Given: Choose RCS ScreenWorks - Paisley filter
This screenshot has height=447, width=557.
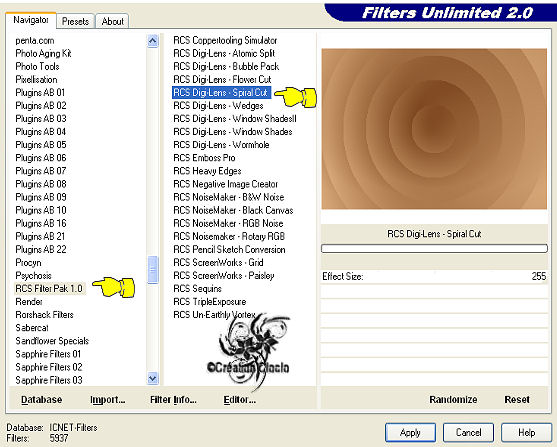Looking at the screenshot, I should click(x=223, y=276).
